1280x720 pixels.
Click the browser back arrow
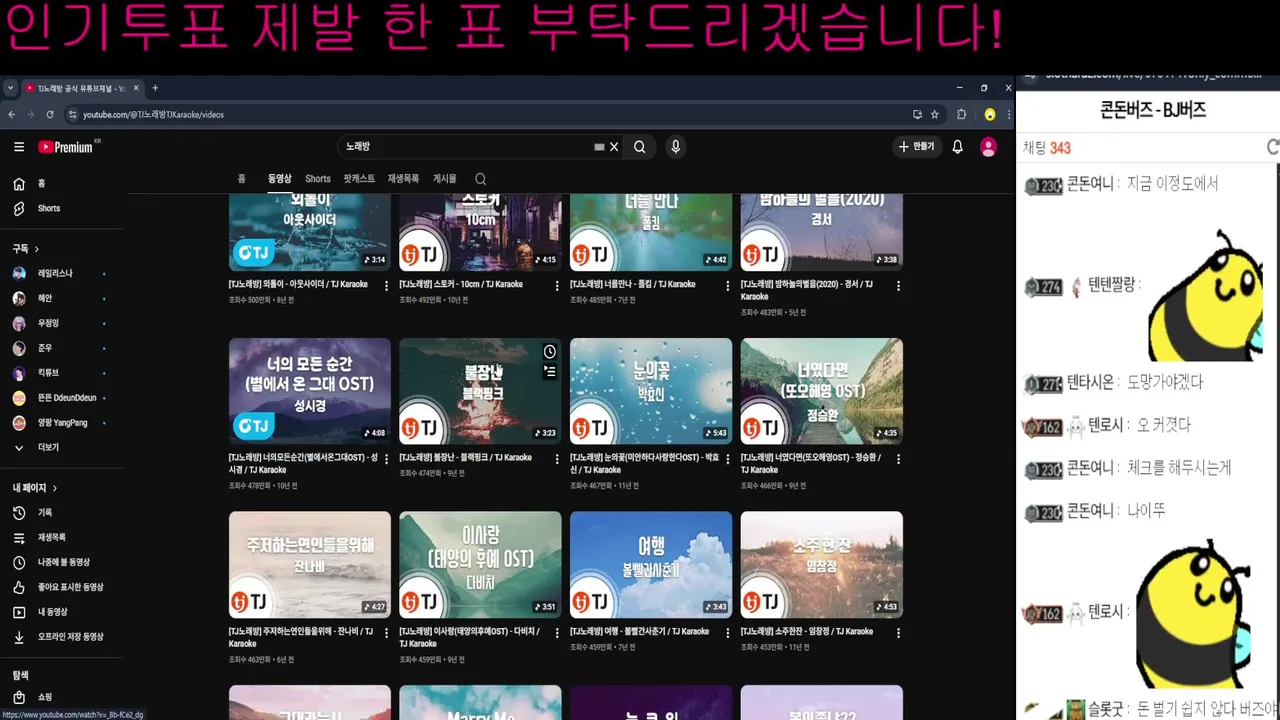[x=11, y=115]
